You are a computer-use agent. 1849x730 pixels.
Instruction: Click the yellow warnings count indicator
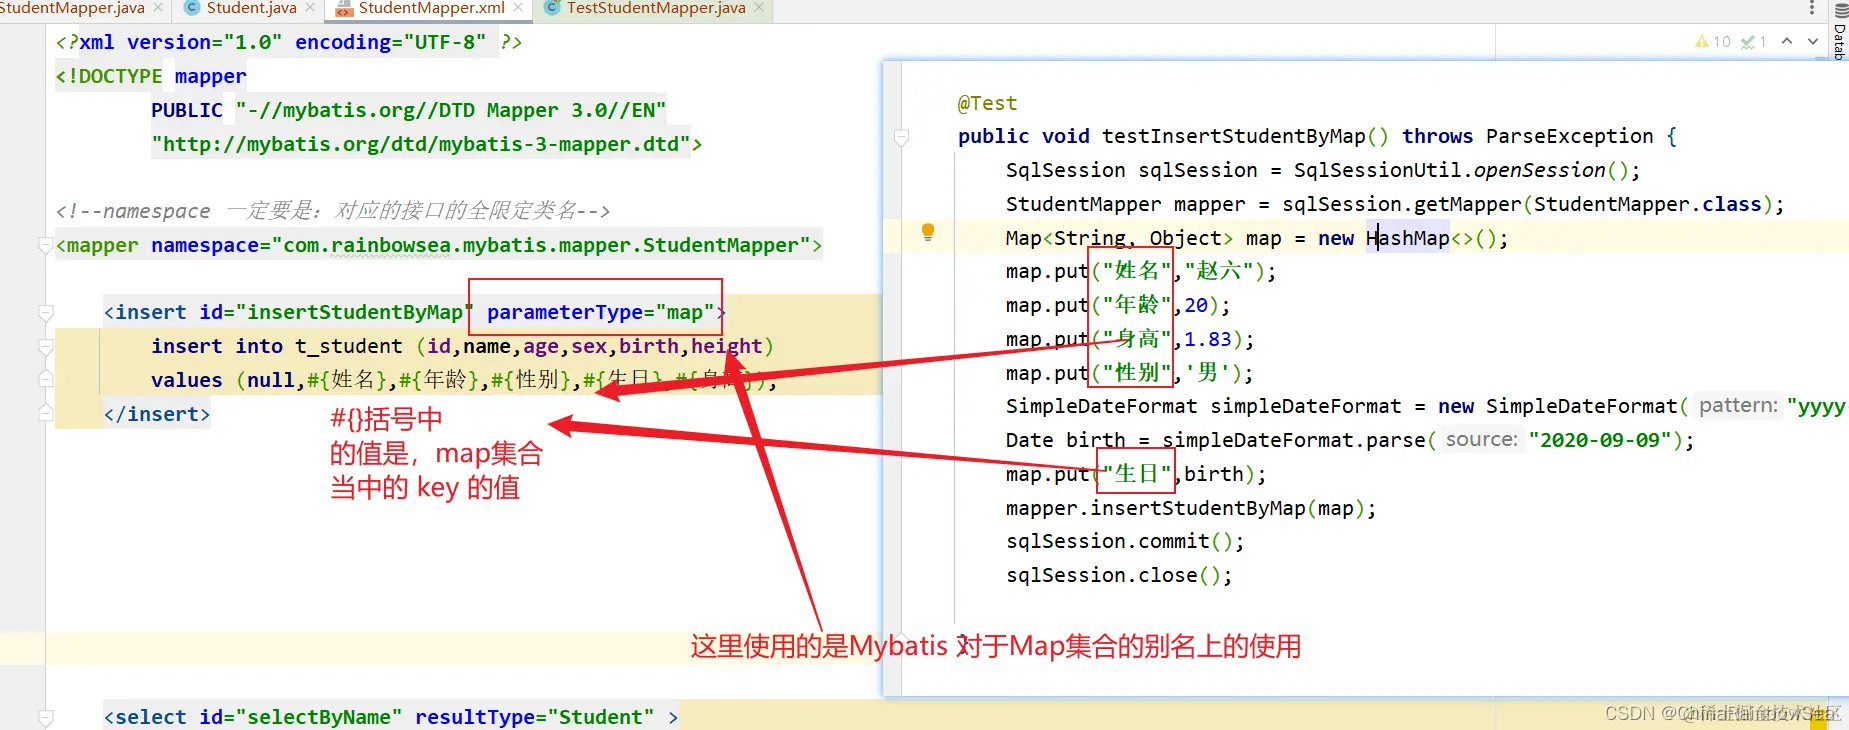tap(1712, 42)
